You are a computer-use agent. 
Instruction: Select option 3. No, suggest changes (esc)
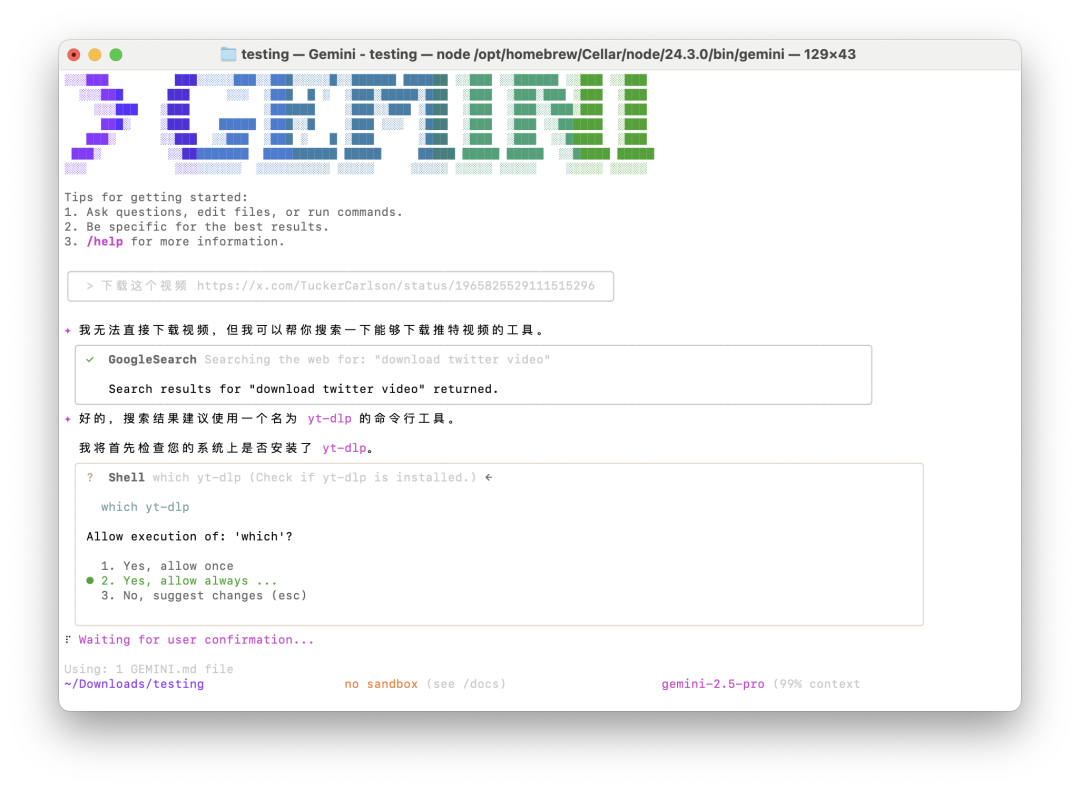(204, 596)
